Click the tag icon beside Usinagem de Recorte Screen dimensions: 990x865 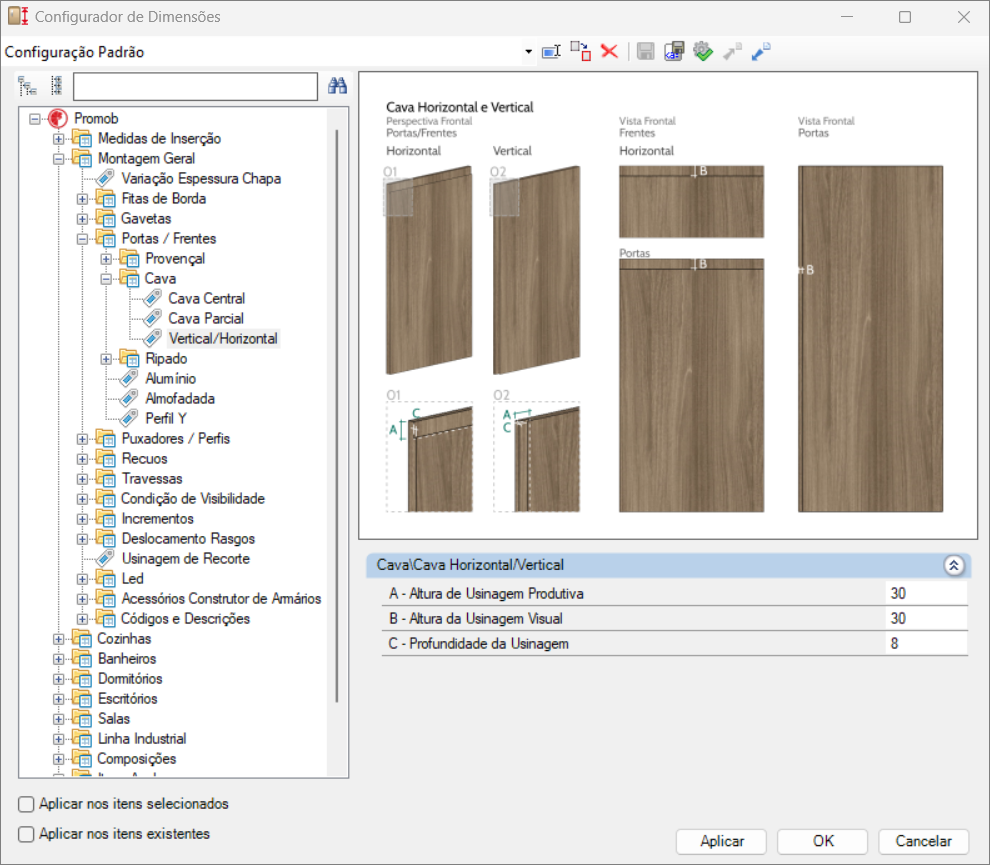[105, 558]
